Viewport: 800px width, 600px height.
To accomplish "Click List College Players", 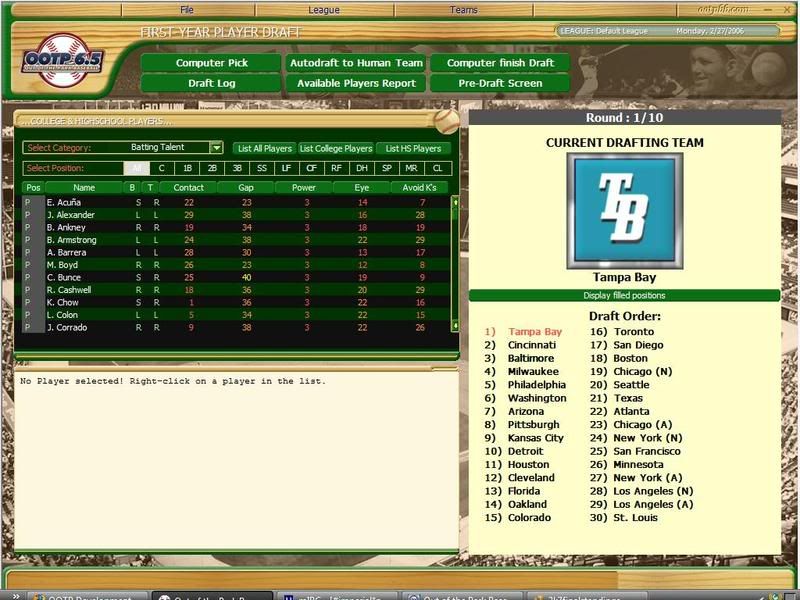I will click(336, 148).
